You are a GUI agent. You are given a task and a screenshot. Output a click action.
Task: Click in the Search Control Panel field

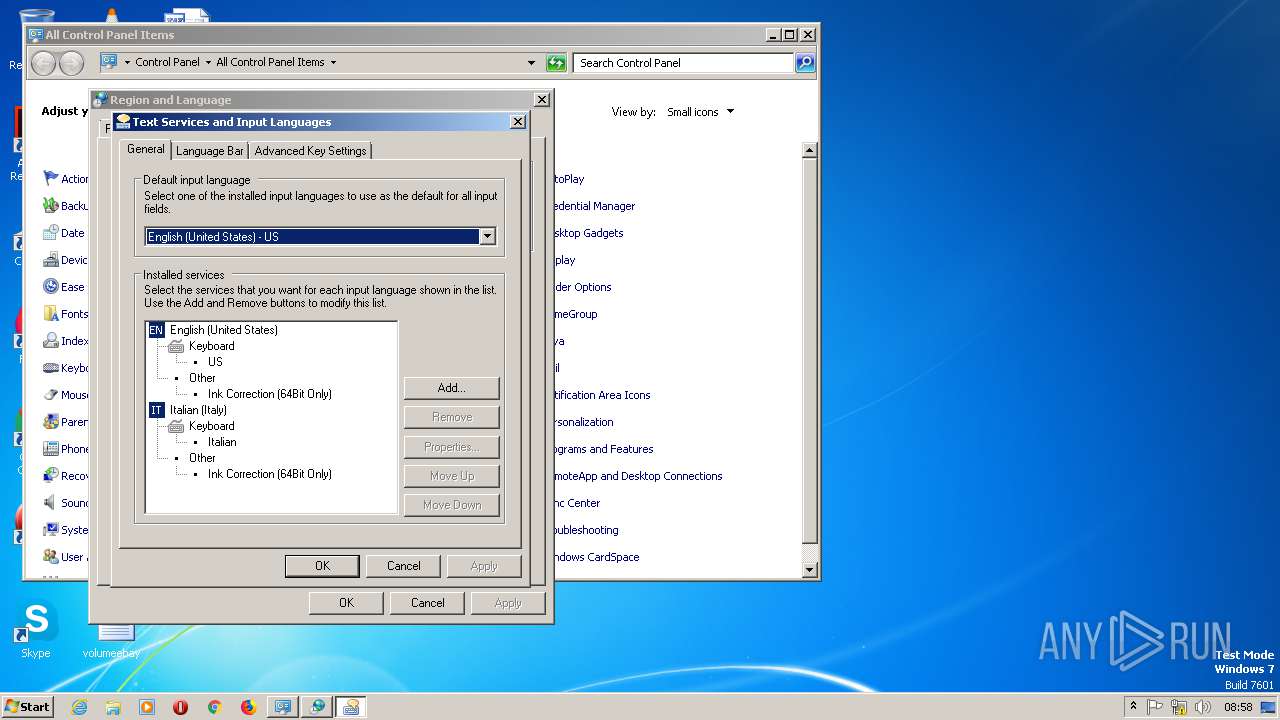685,63
